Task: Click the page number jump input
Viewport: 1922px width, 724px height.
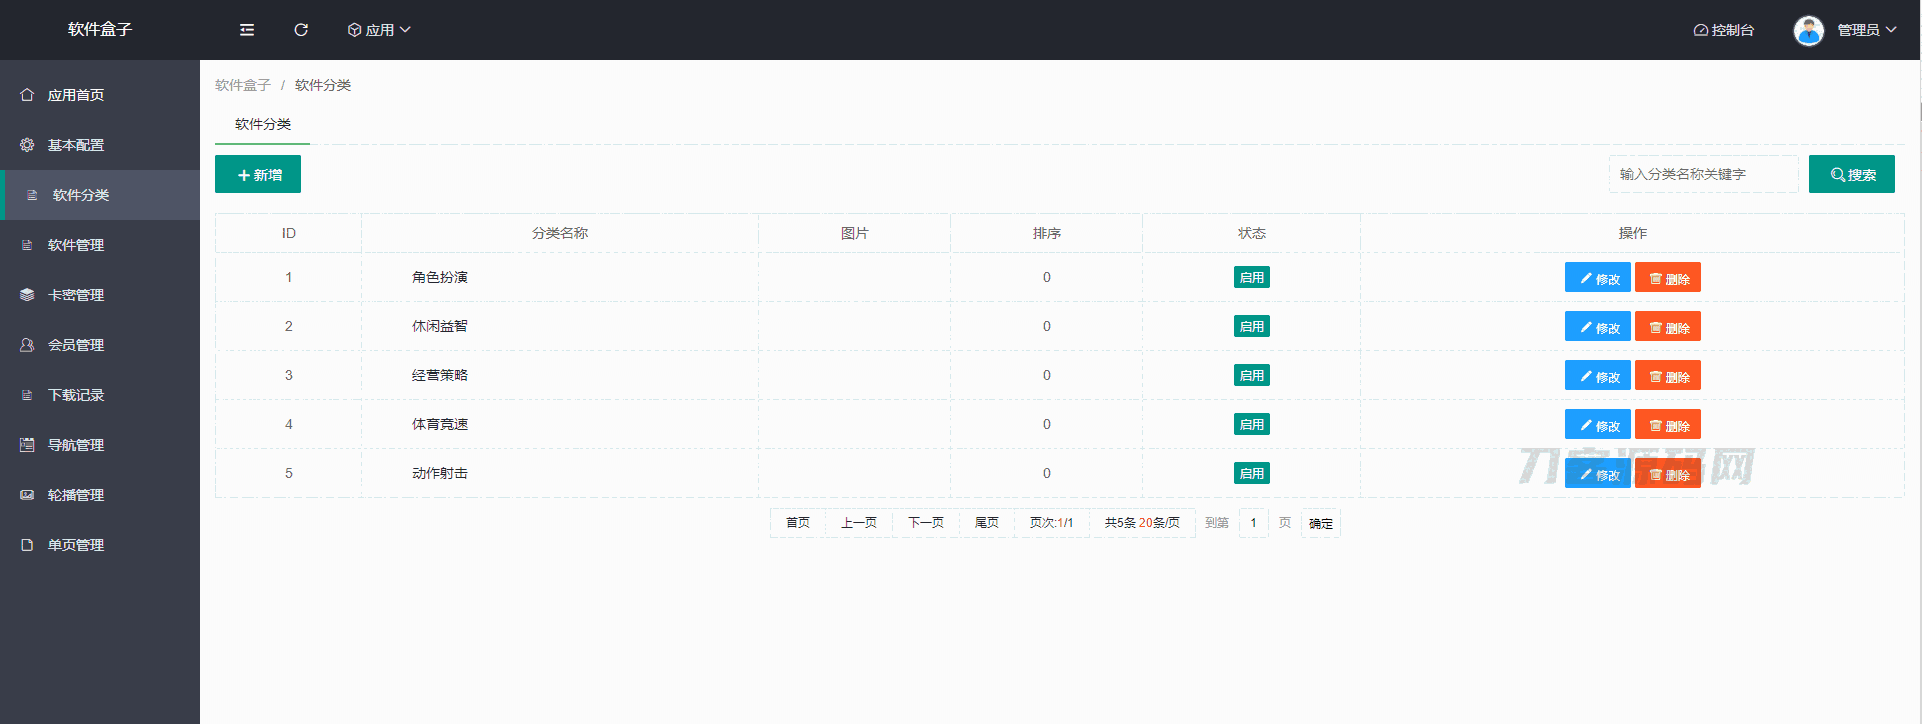Action: coord(1253,523)
